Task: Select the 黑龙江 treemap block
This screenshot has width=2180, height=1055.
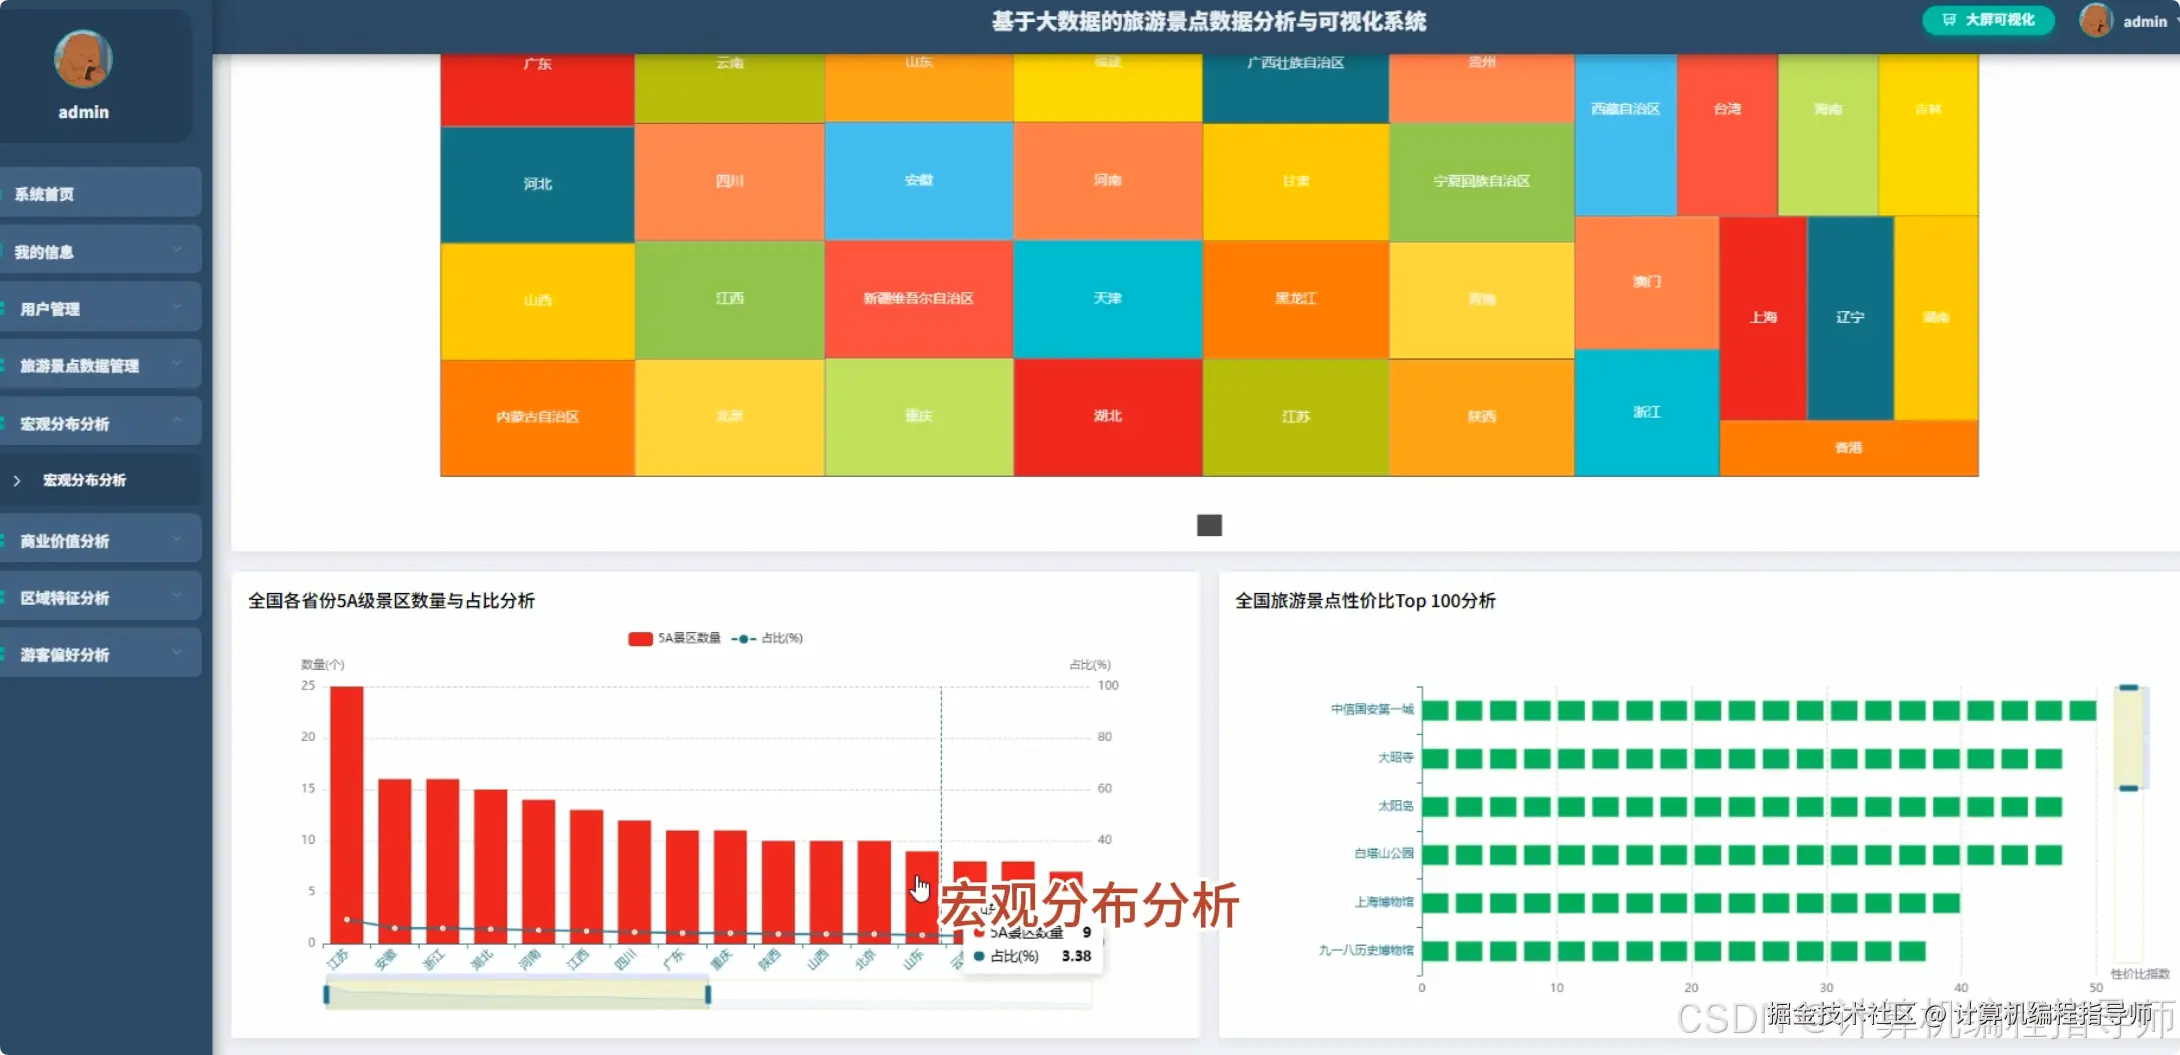Action: coord(1295,299)
